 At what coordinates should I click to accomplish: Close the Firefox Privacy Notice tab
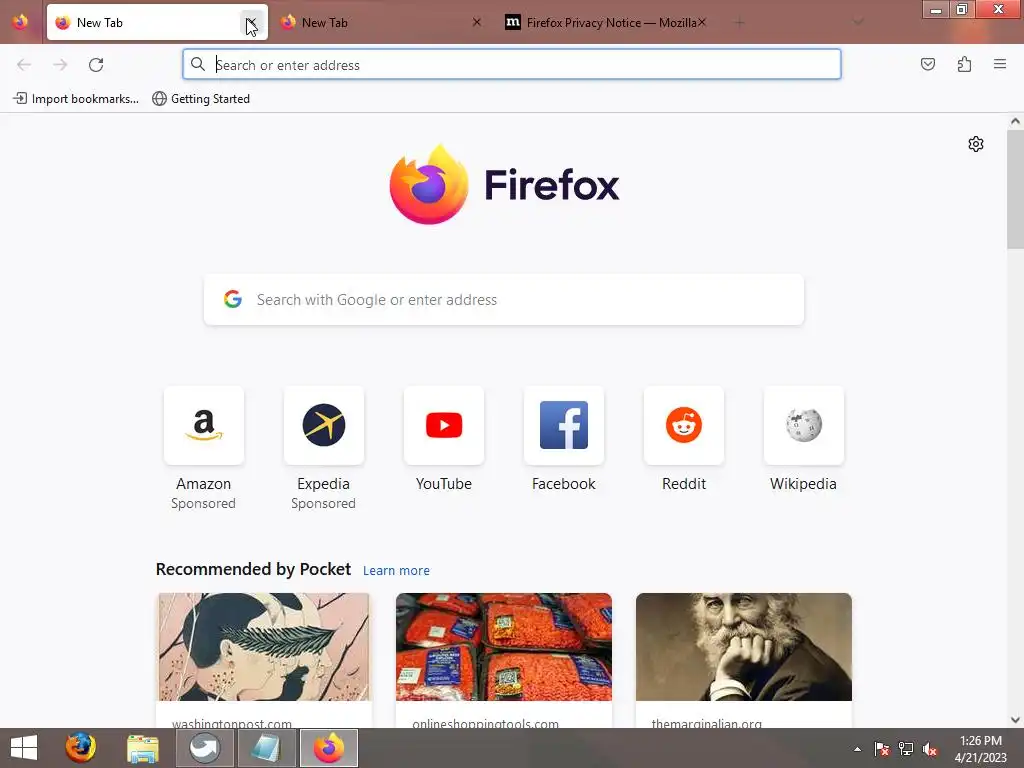[701, 22]
